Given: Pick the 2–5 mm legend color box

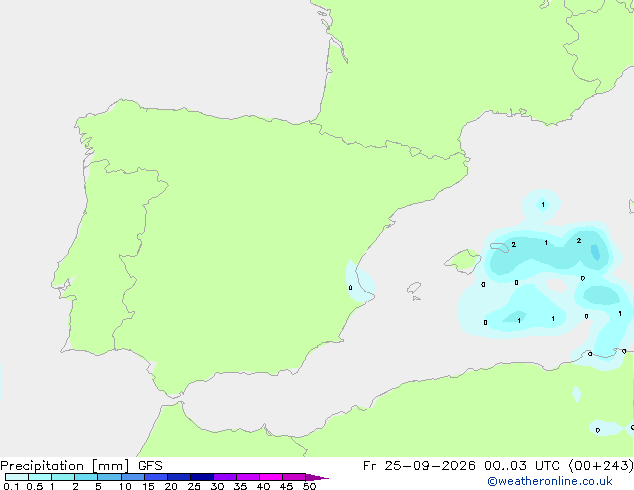Looking at the screenshot, I should pyautogui.click(x=86, y=477).
